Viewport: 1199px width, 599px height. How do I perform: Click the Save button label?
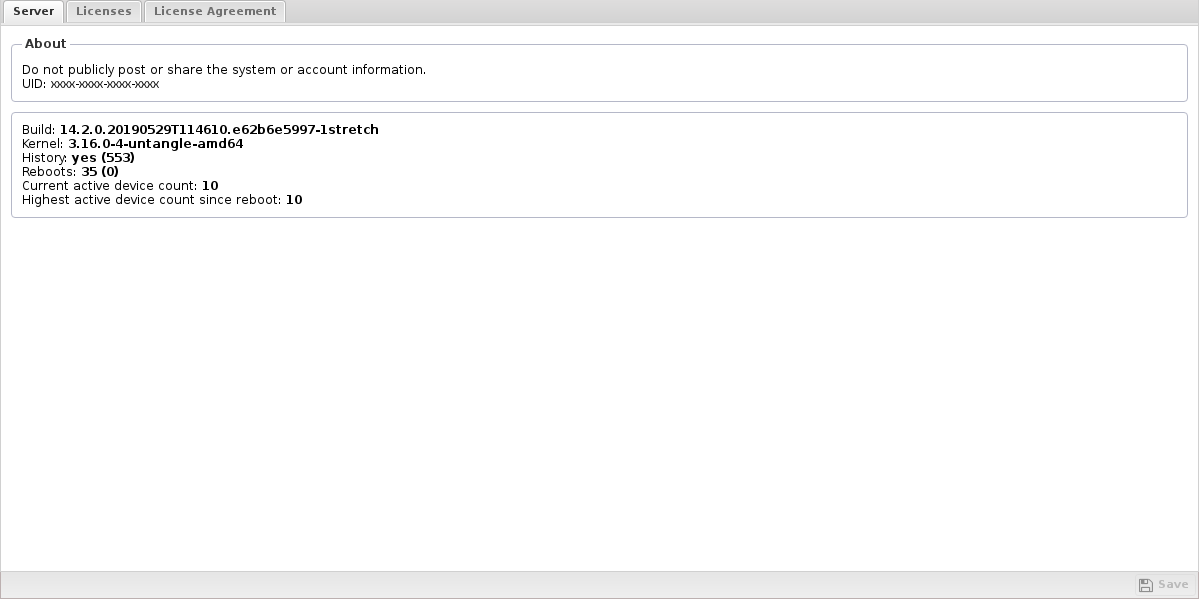1173,584
